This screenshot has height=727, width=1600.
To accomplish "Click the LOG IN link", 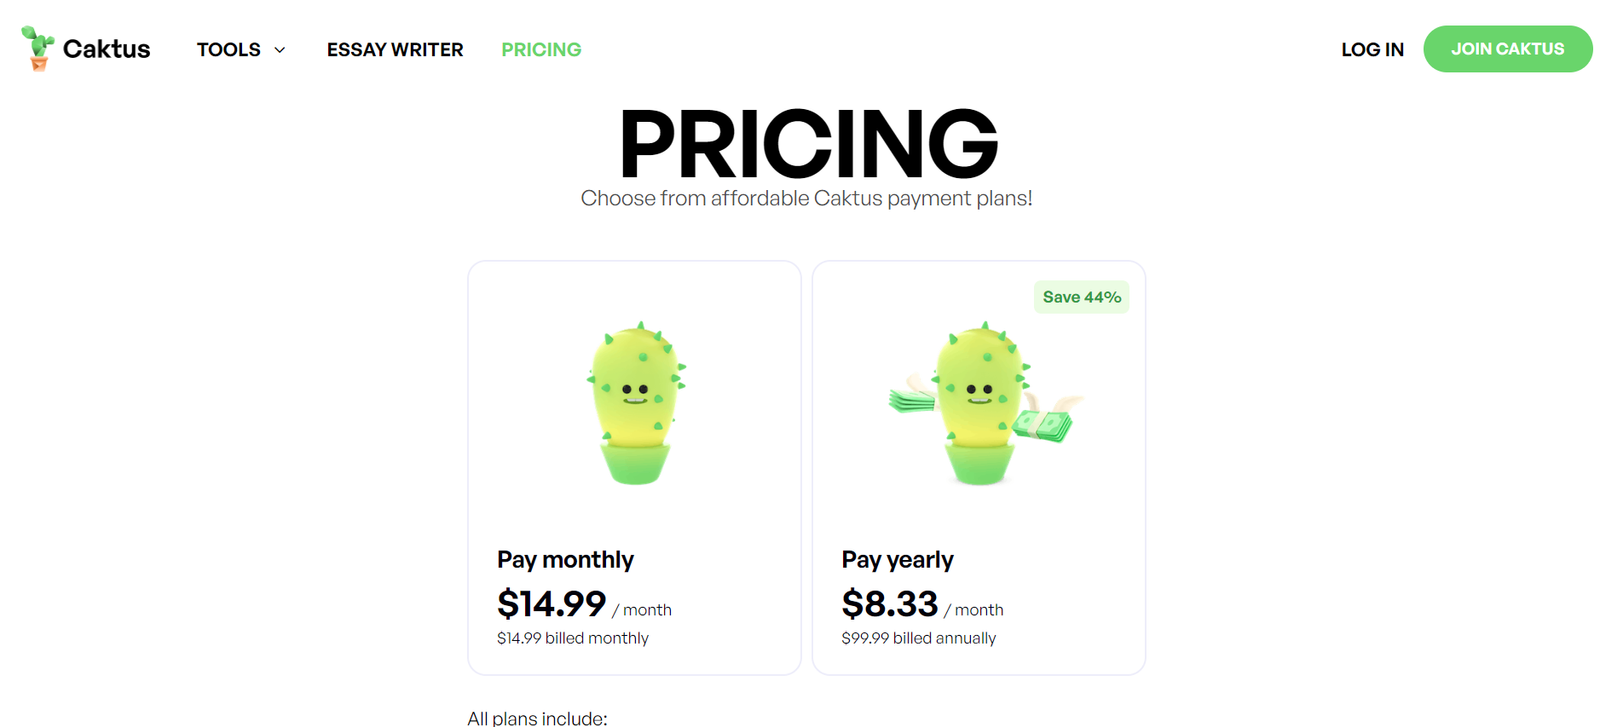I will [x=1372, y=50].
